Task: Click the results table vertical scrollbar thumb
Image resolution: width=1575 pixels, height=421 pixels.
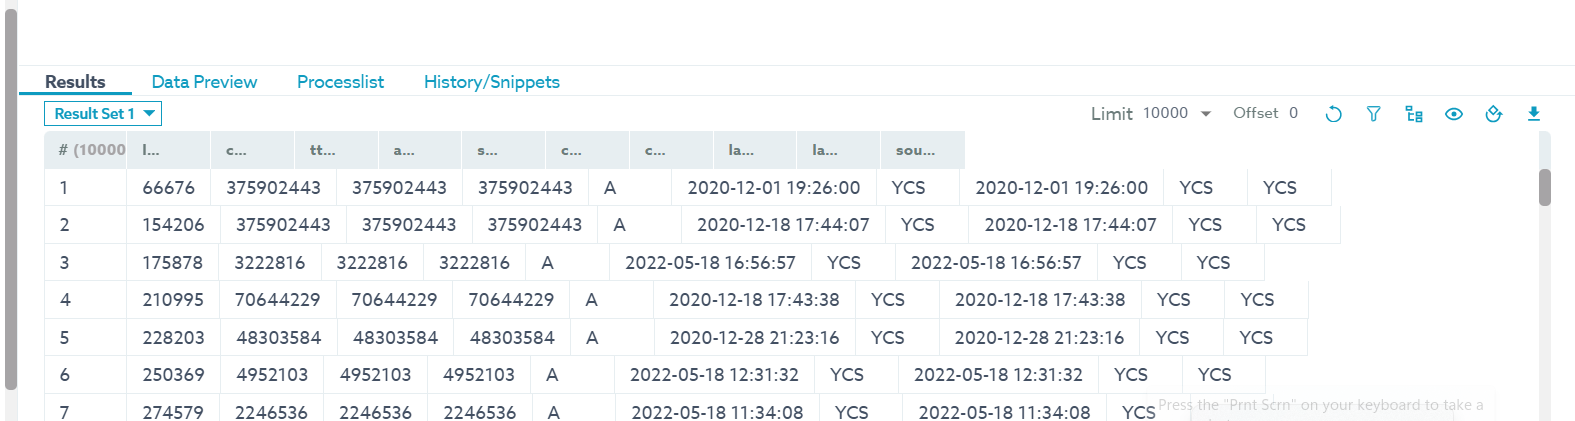Action: click(1544, 187)
